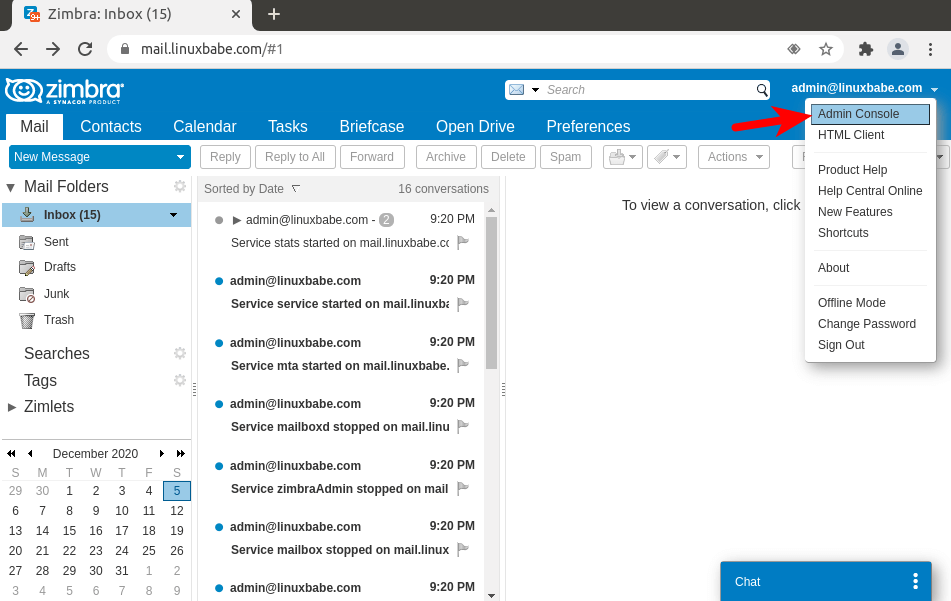
Task: Open the Mail Folders gear options
Action: click(x=180, y=186)
